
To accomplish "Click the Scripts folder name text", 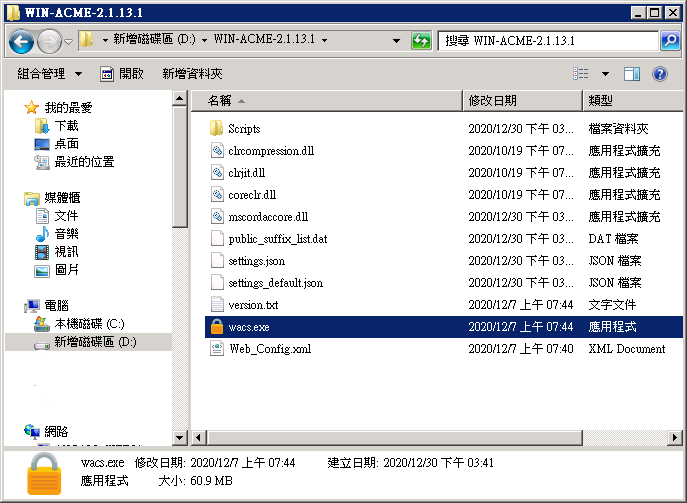I will click(x=244, y=129).
